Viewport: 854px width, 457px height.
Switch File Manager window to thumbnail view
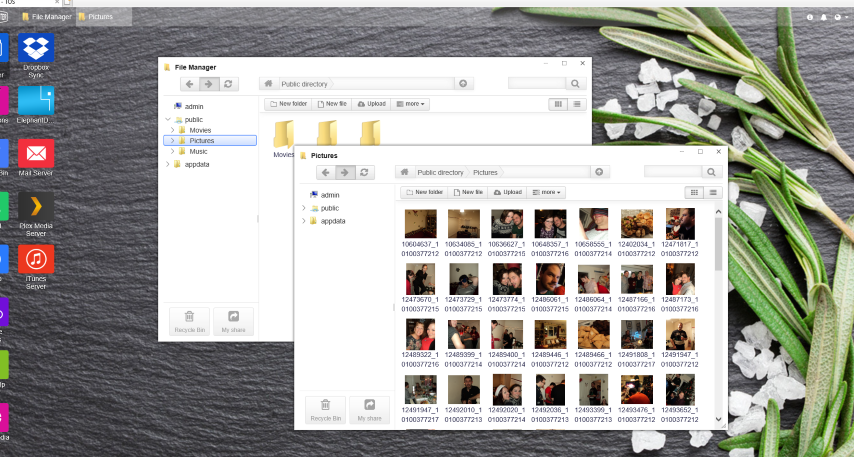[x=558, y=103]
